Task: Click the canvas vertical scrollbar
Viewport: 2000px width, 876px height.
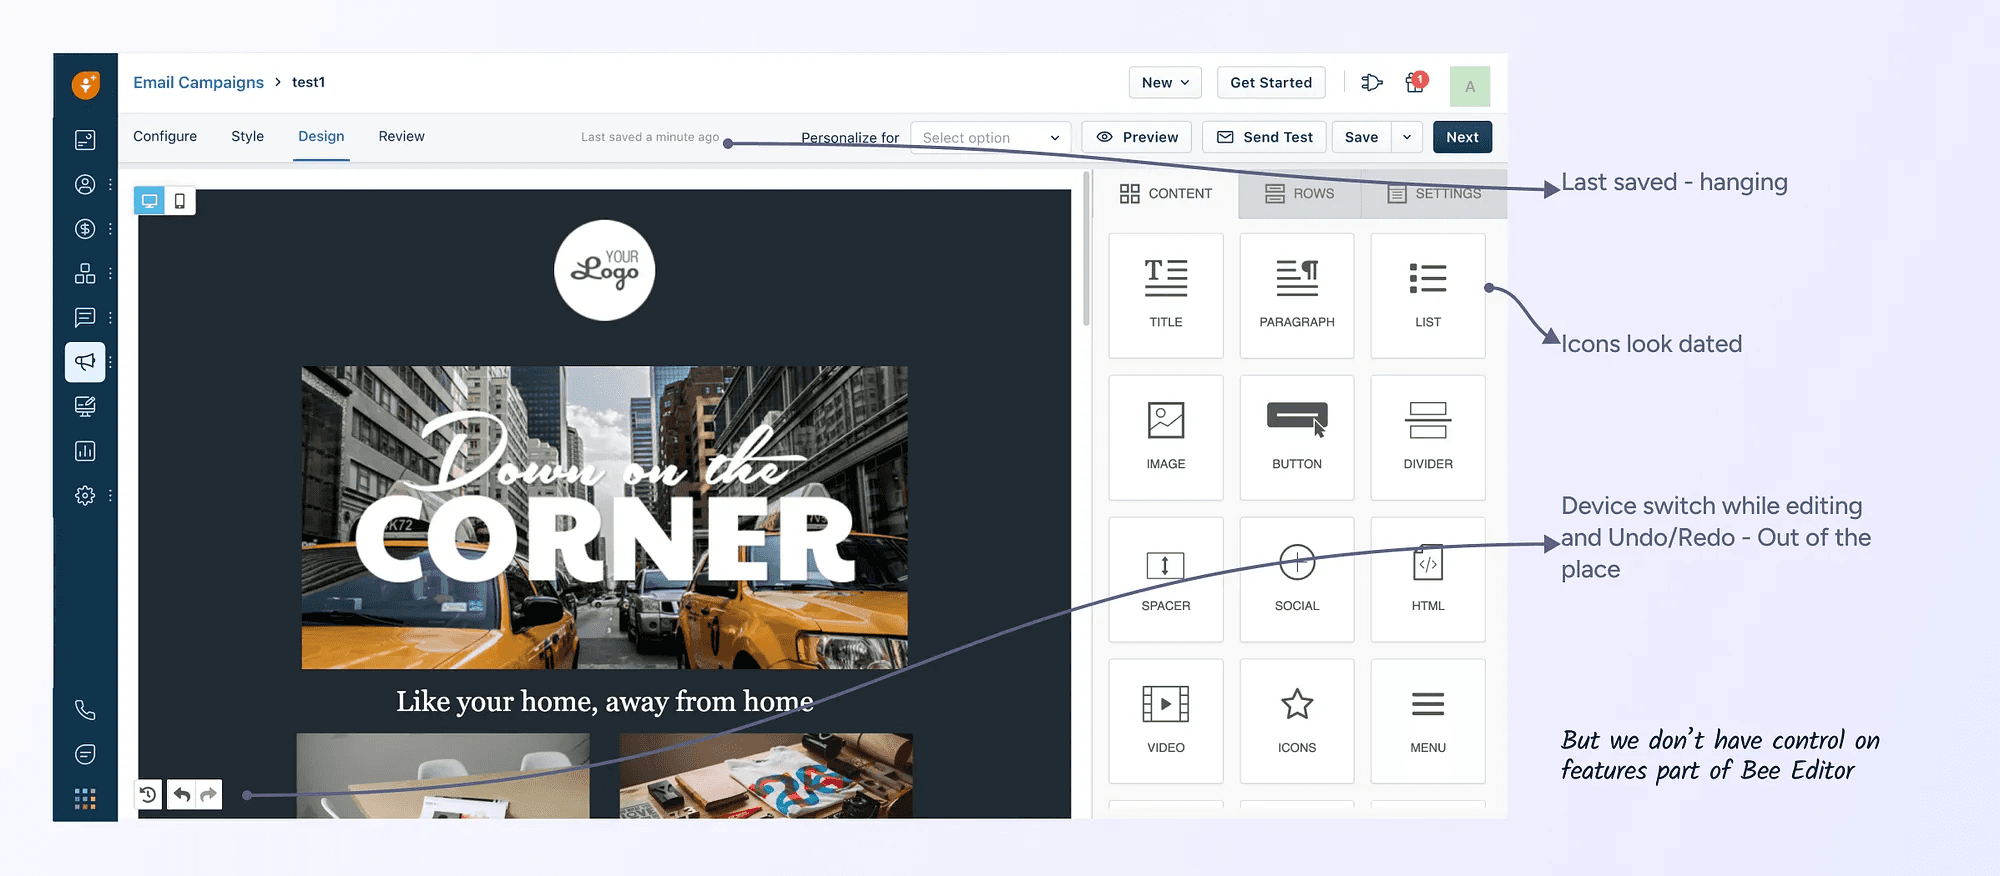Action: pos(1086,250)
